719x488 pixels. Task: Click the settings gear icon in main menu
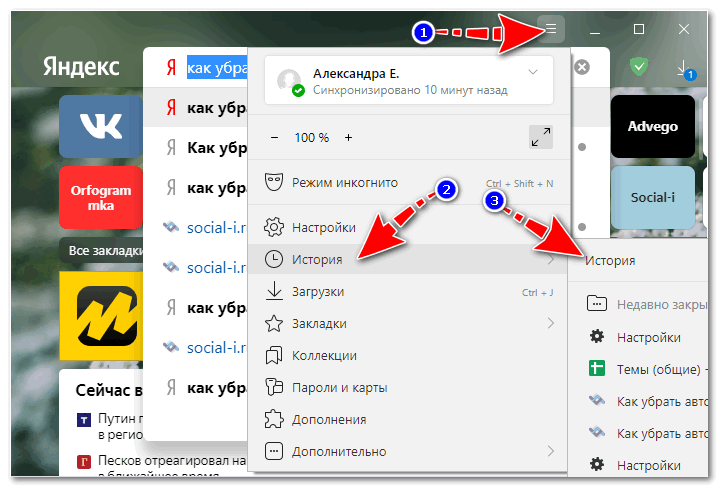pyautogui.click(x=274, y=227)
